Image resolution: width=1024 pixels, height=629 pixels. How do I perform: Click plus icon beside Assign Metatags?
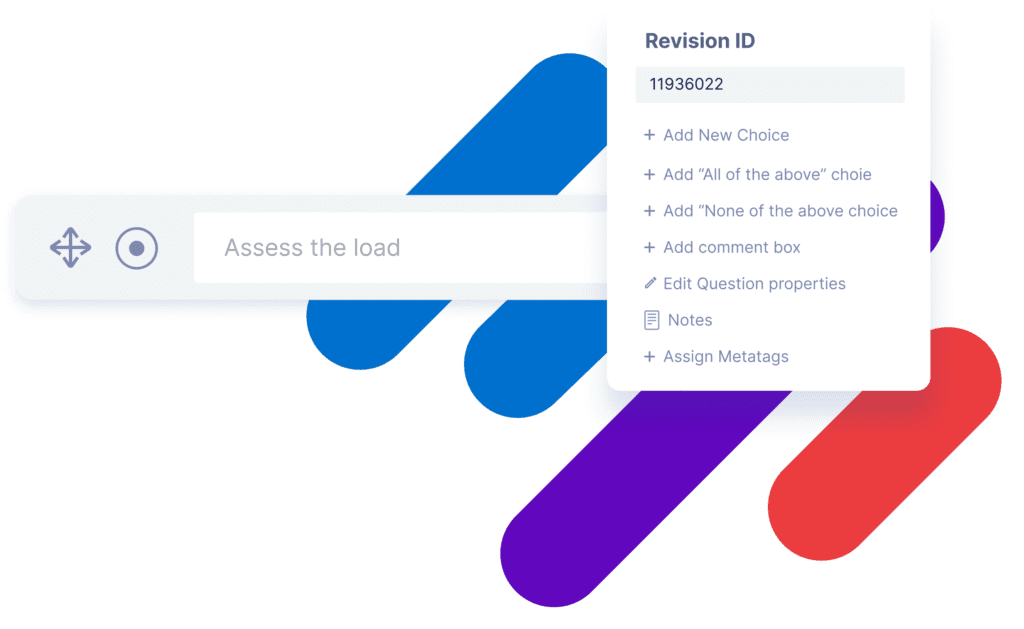(x=649, y=356)
